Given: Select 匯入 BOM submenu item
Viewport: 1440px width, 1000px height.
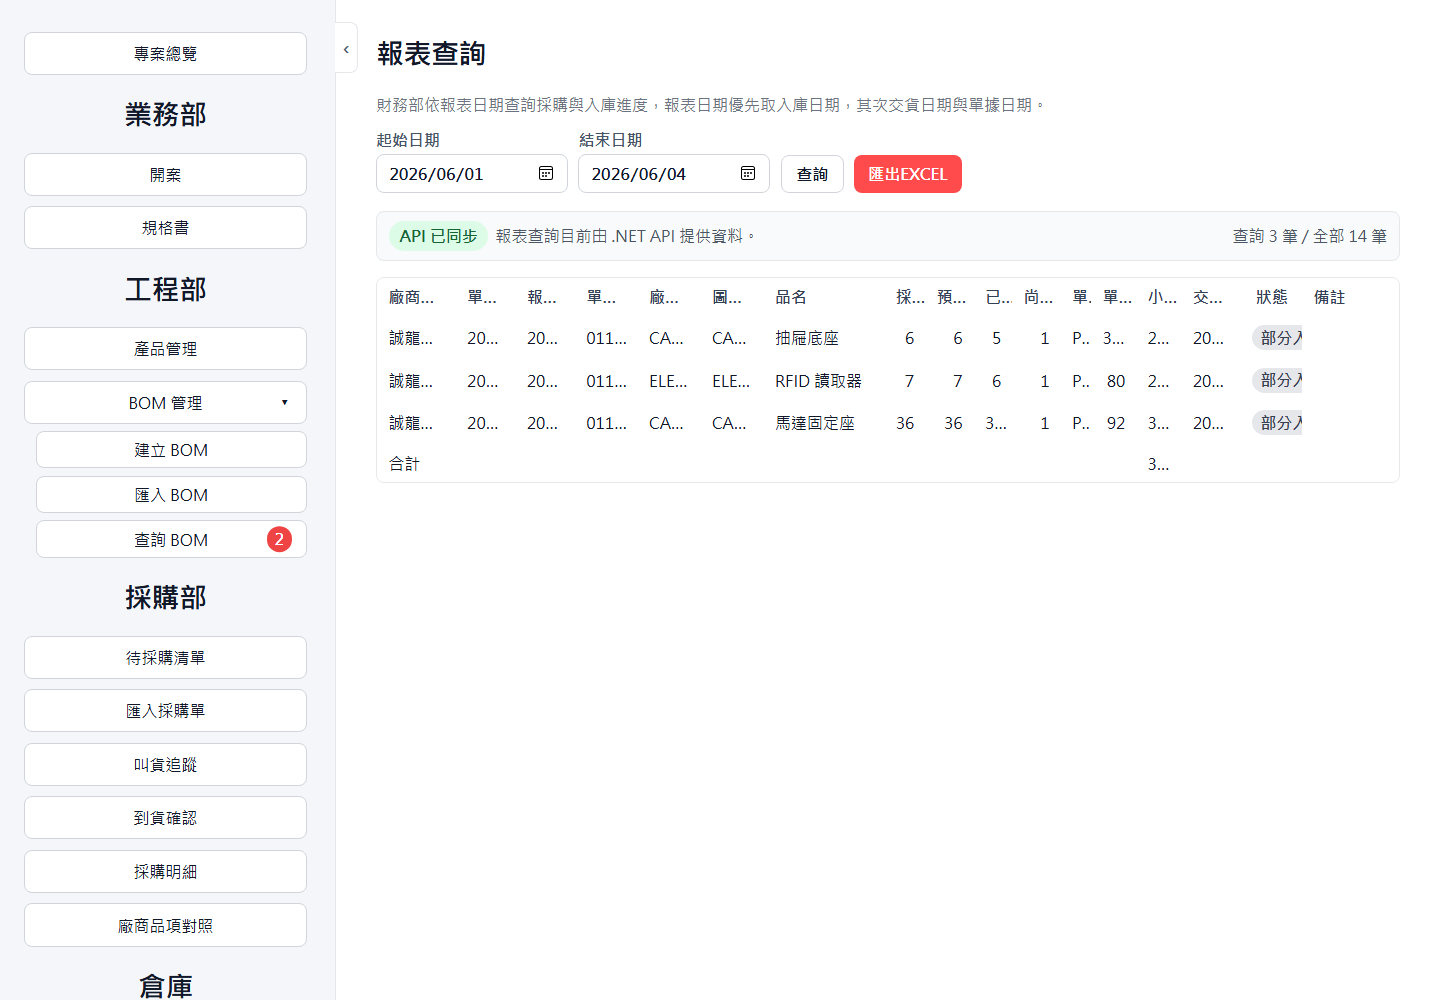Looking at the screenshot, I should (171, 495).
